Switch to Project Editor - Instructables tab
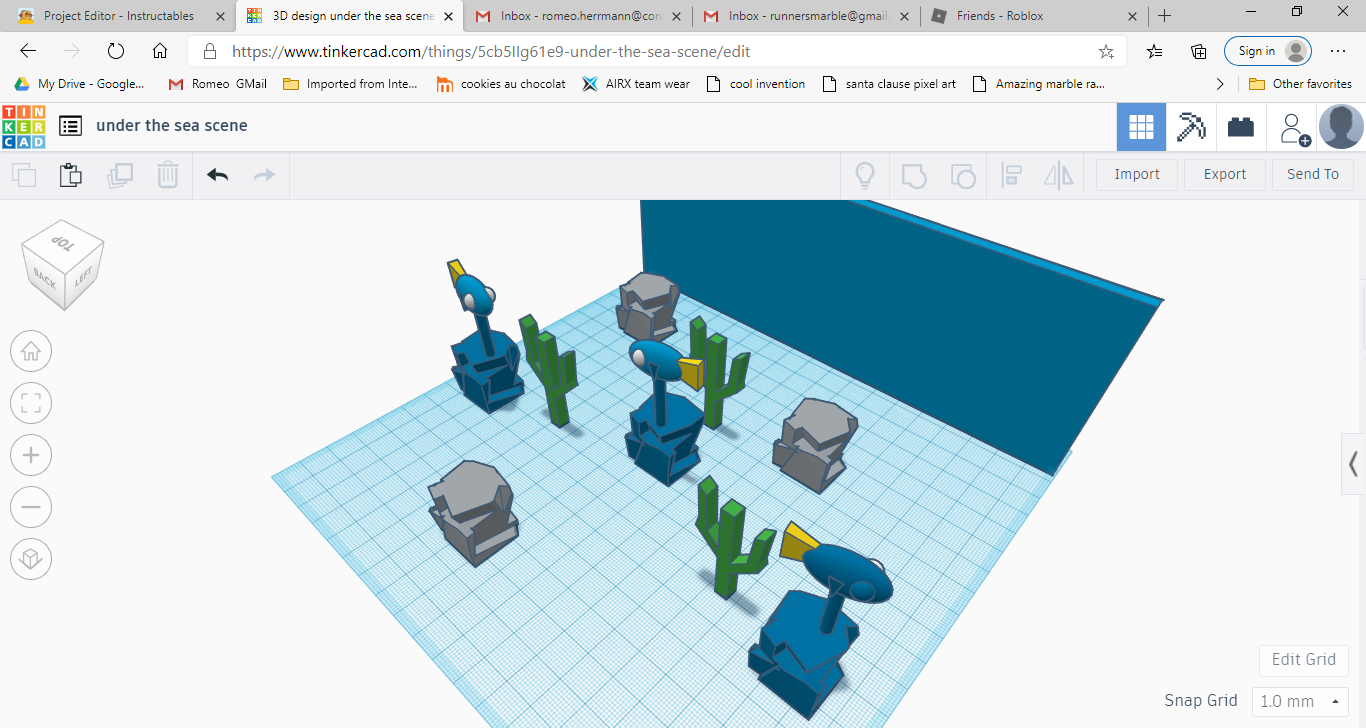This screenshot has height=728, width=1366. click(118, 16)
